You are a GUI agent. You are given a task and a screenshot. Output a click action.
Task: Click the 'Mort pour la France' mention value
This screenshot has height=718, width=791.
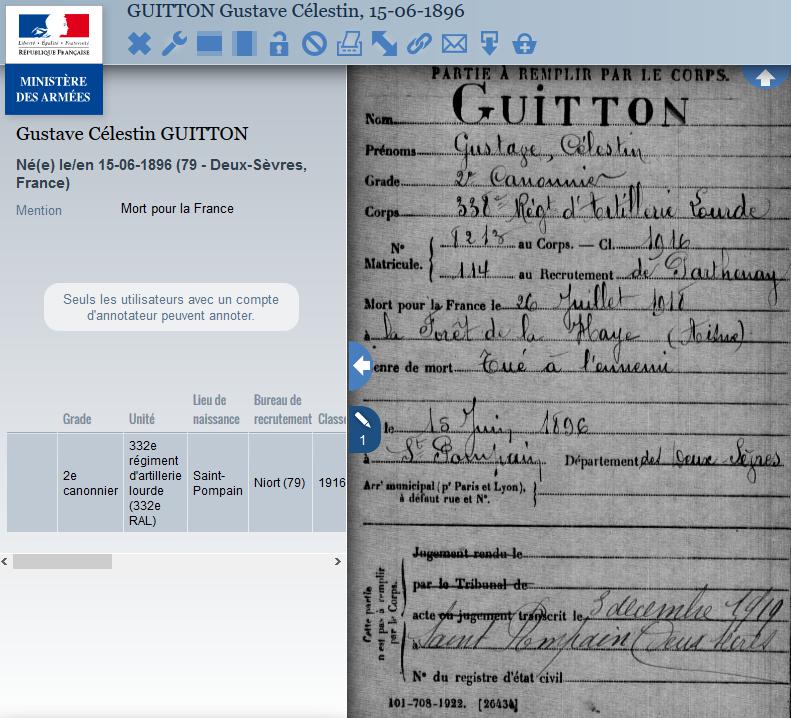[177, 209]
